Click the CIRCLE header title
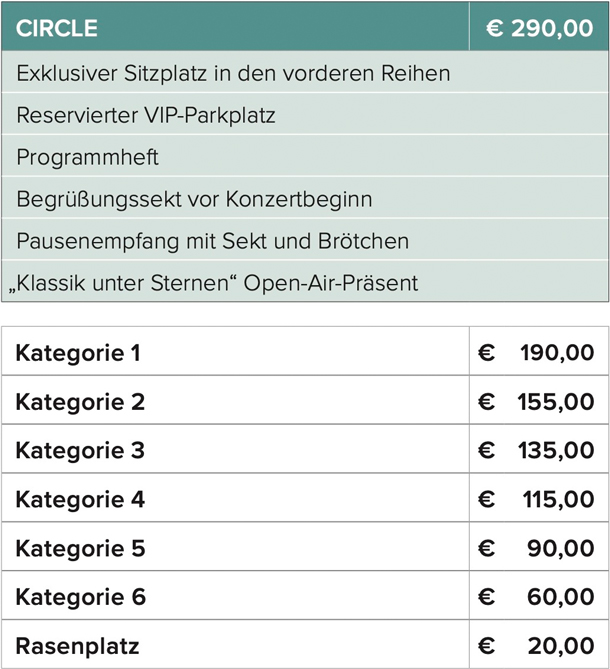Screen dimensions: 610x669 point(57,28)
